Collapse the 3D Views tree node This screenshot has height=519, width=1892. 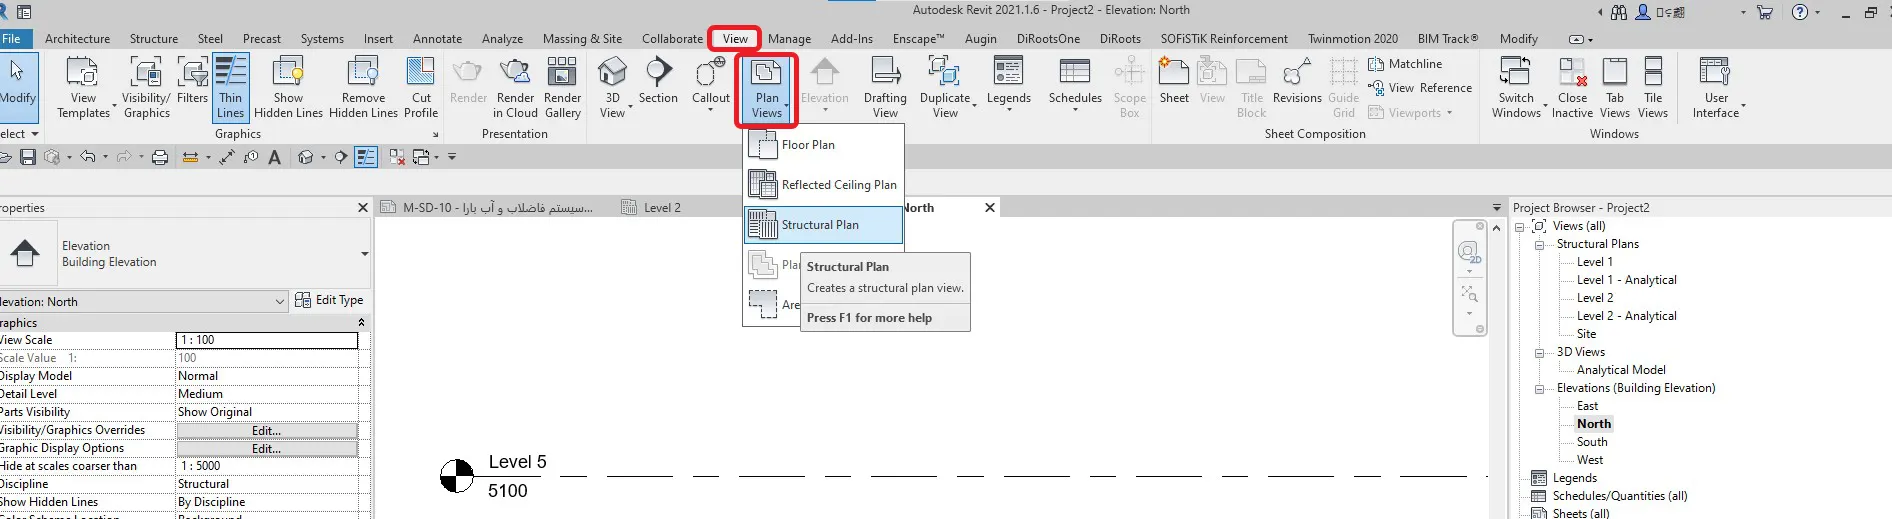[1540, 352]
